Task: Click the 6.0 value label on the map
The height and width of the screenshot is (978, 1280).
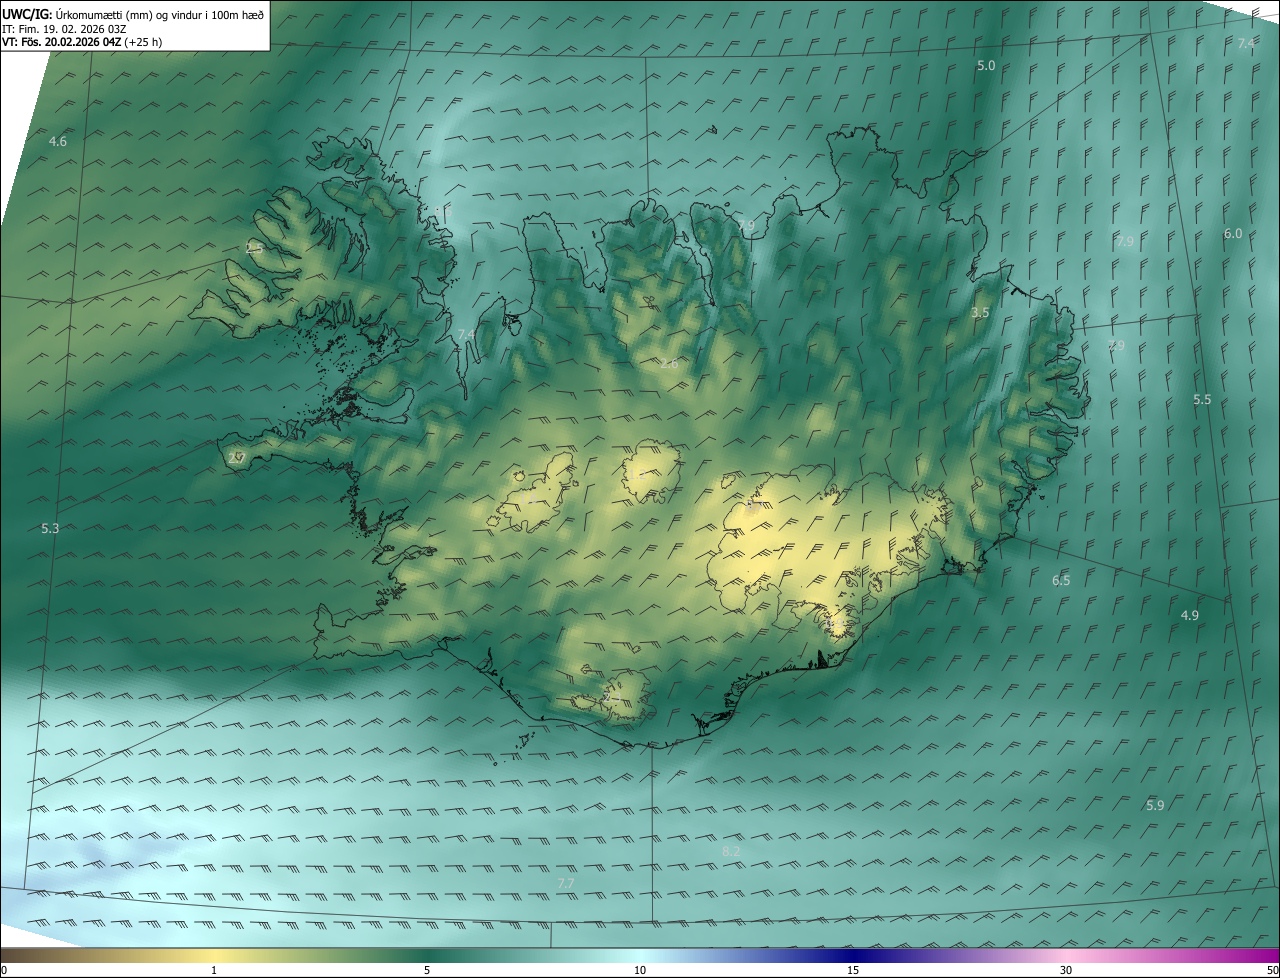Action: (1233, 233)
